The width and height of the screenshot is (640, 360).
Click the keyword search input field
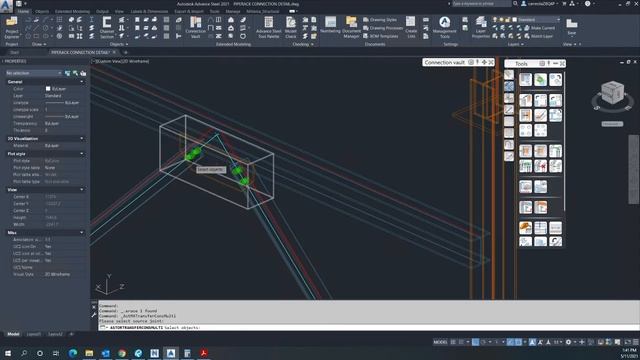(x=481, y=4)
